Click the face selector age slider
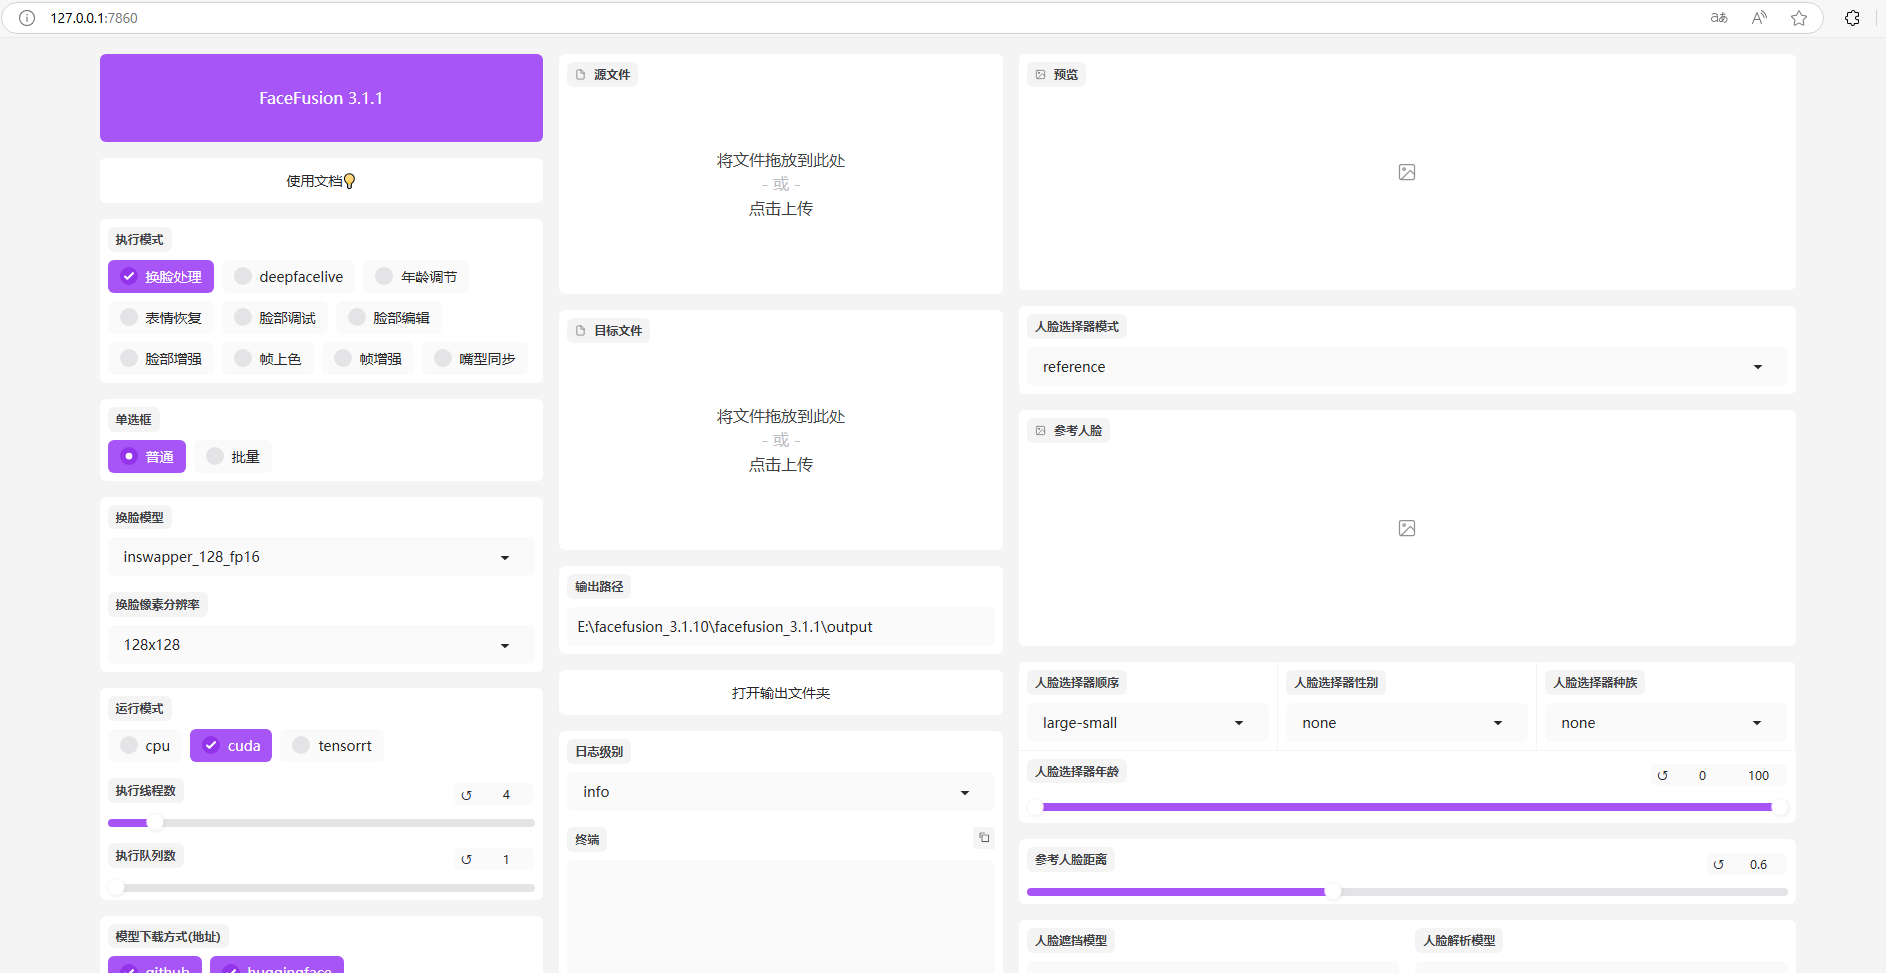This screenshot has width=1886, height=973. pos(1407,807)
